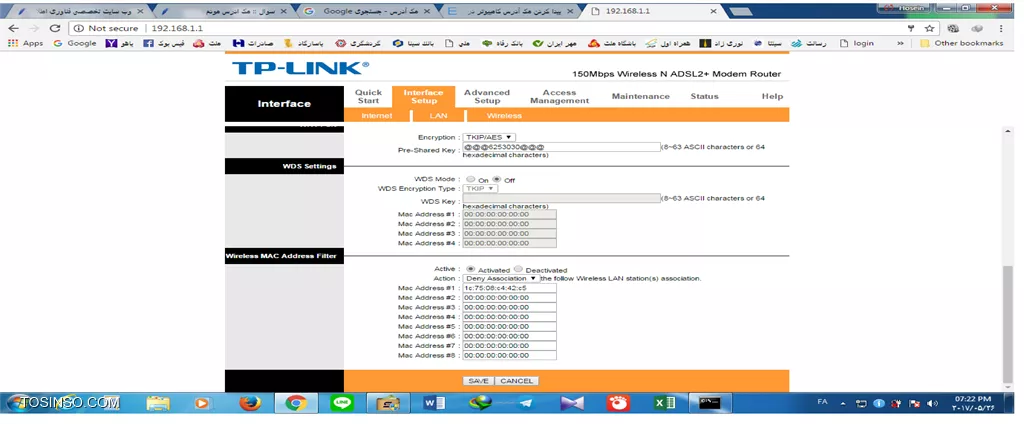This screenshot has height=424, width=1024.
Task: Open Microsoft Excel taskbar icon
Action: click(664, 404)
